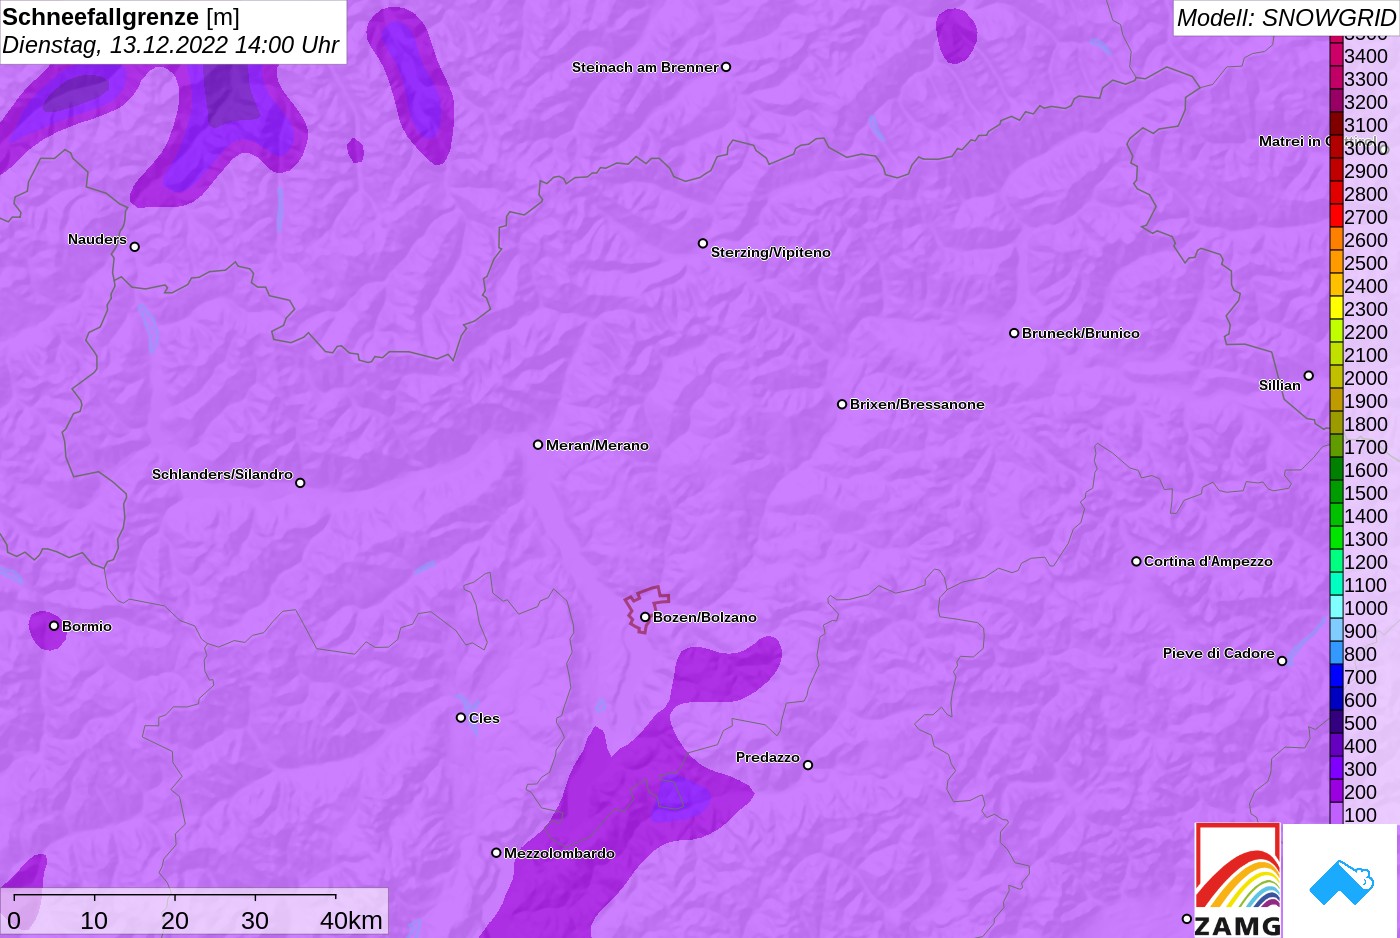Click the 500 legend value

[x=1361, y=723]
